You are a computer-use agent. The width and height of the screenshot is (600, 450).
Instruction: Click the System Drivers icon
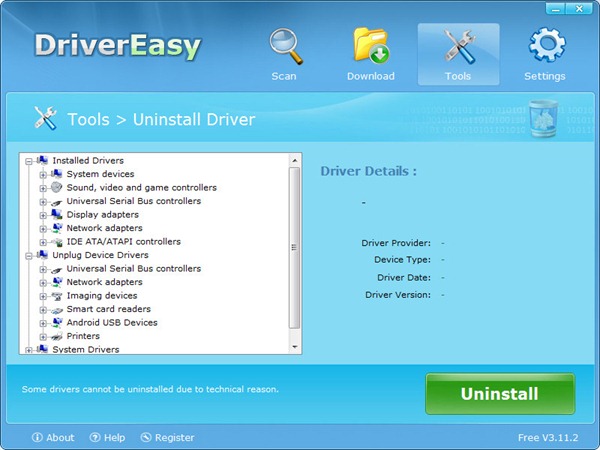pos(42,349)
